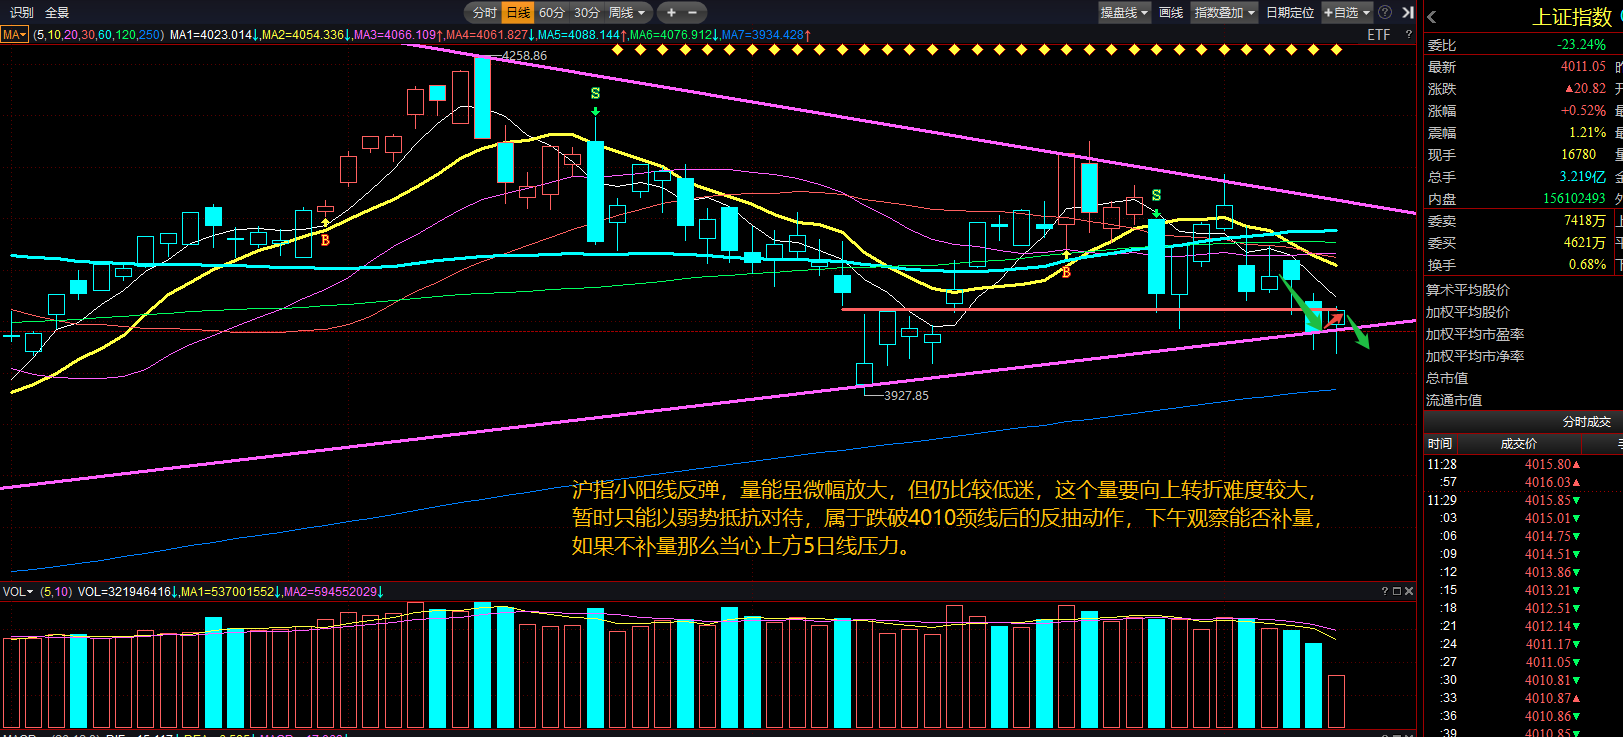Open the VOL indicator dropdown

(x=18, y=592)
